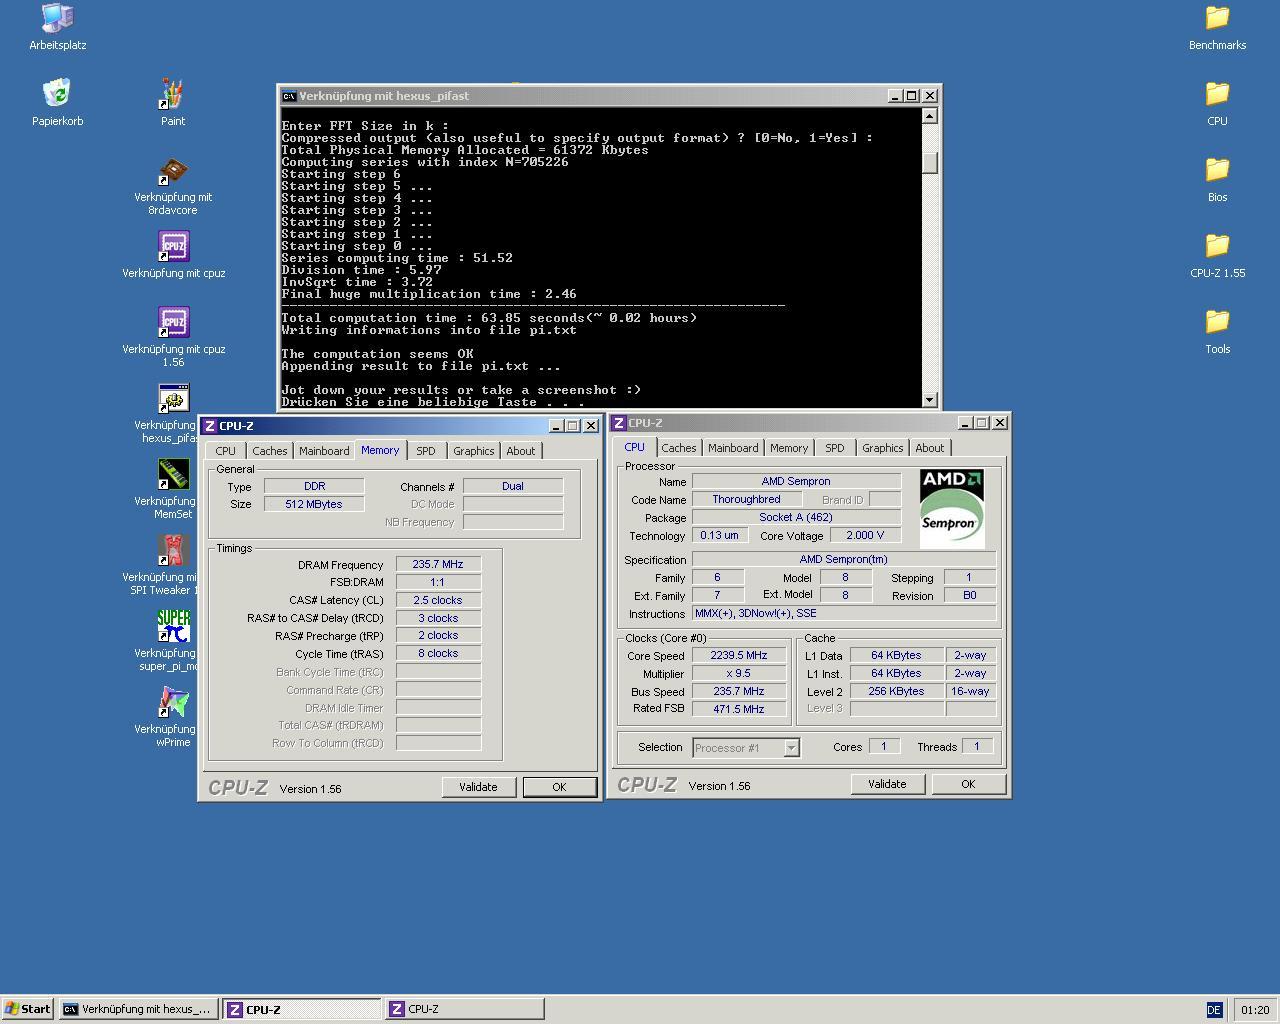The width and height of the screenshot is (1280, 1024).
Task: Switch to CPU tab in memory window
Action: pyautogui.click(x=226, y=451)
